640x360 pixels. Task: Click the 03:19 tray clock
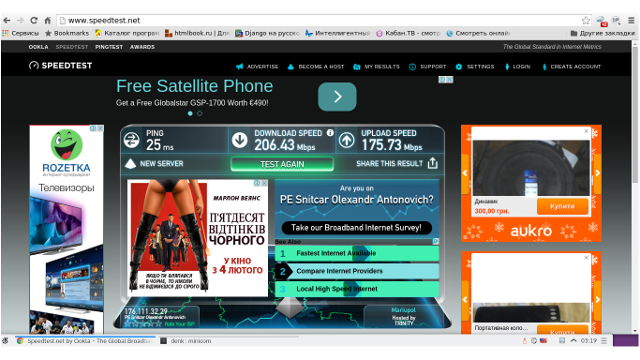coord(589,341)
